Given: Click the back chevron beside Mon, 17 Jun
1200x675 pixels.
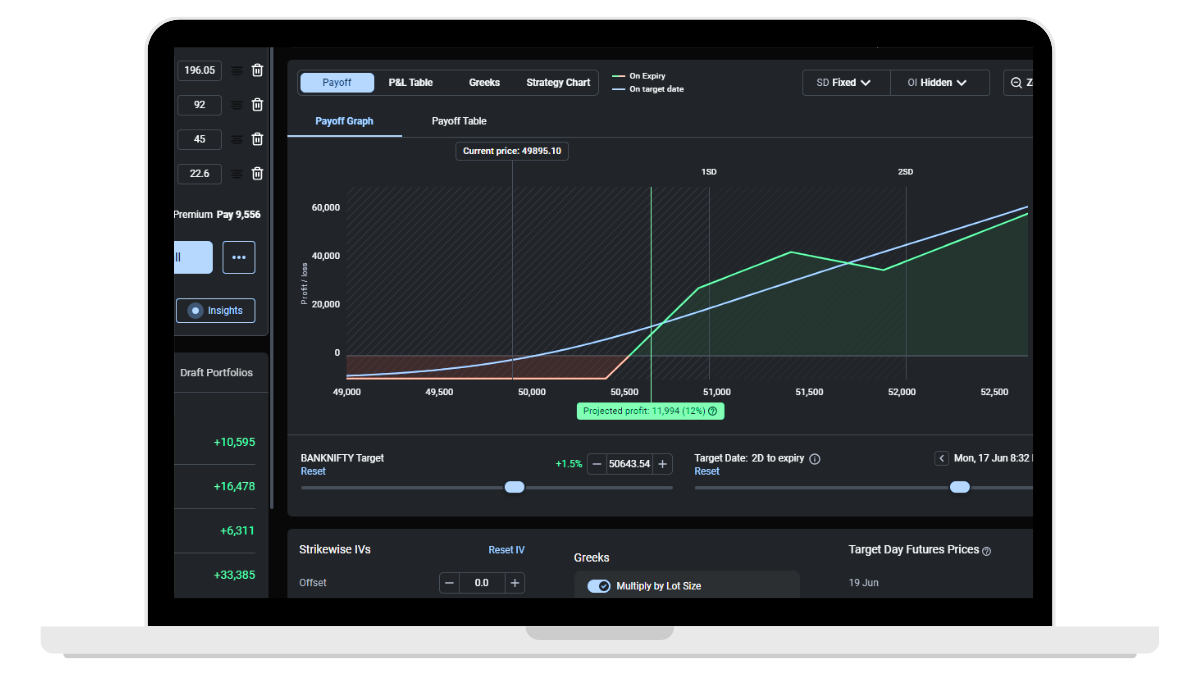Looking at the screenshot, I should tap(941, 458).
